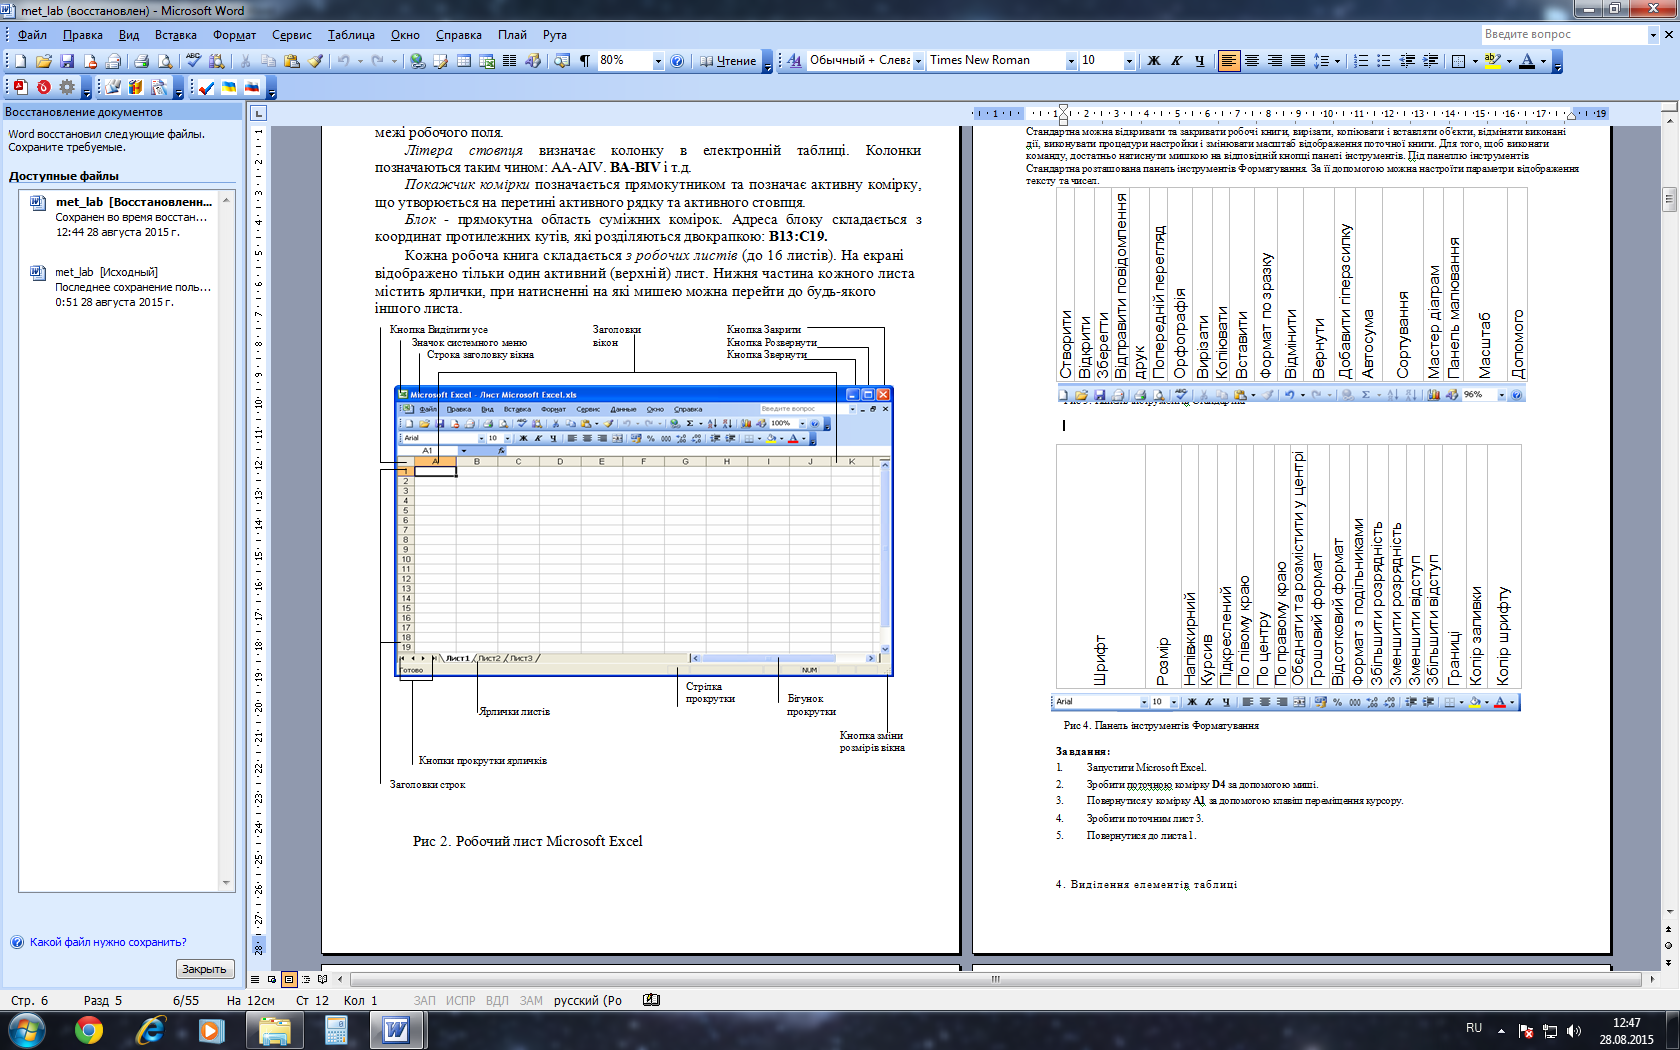Open the Формат menu
This screenshot has width=1680, height=1050.
click(234, 34)
